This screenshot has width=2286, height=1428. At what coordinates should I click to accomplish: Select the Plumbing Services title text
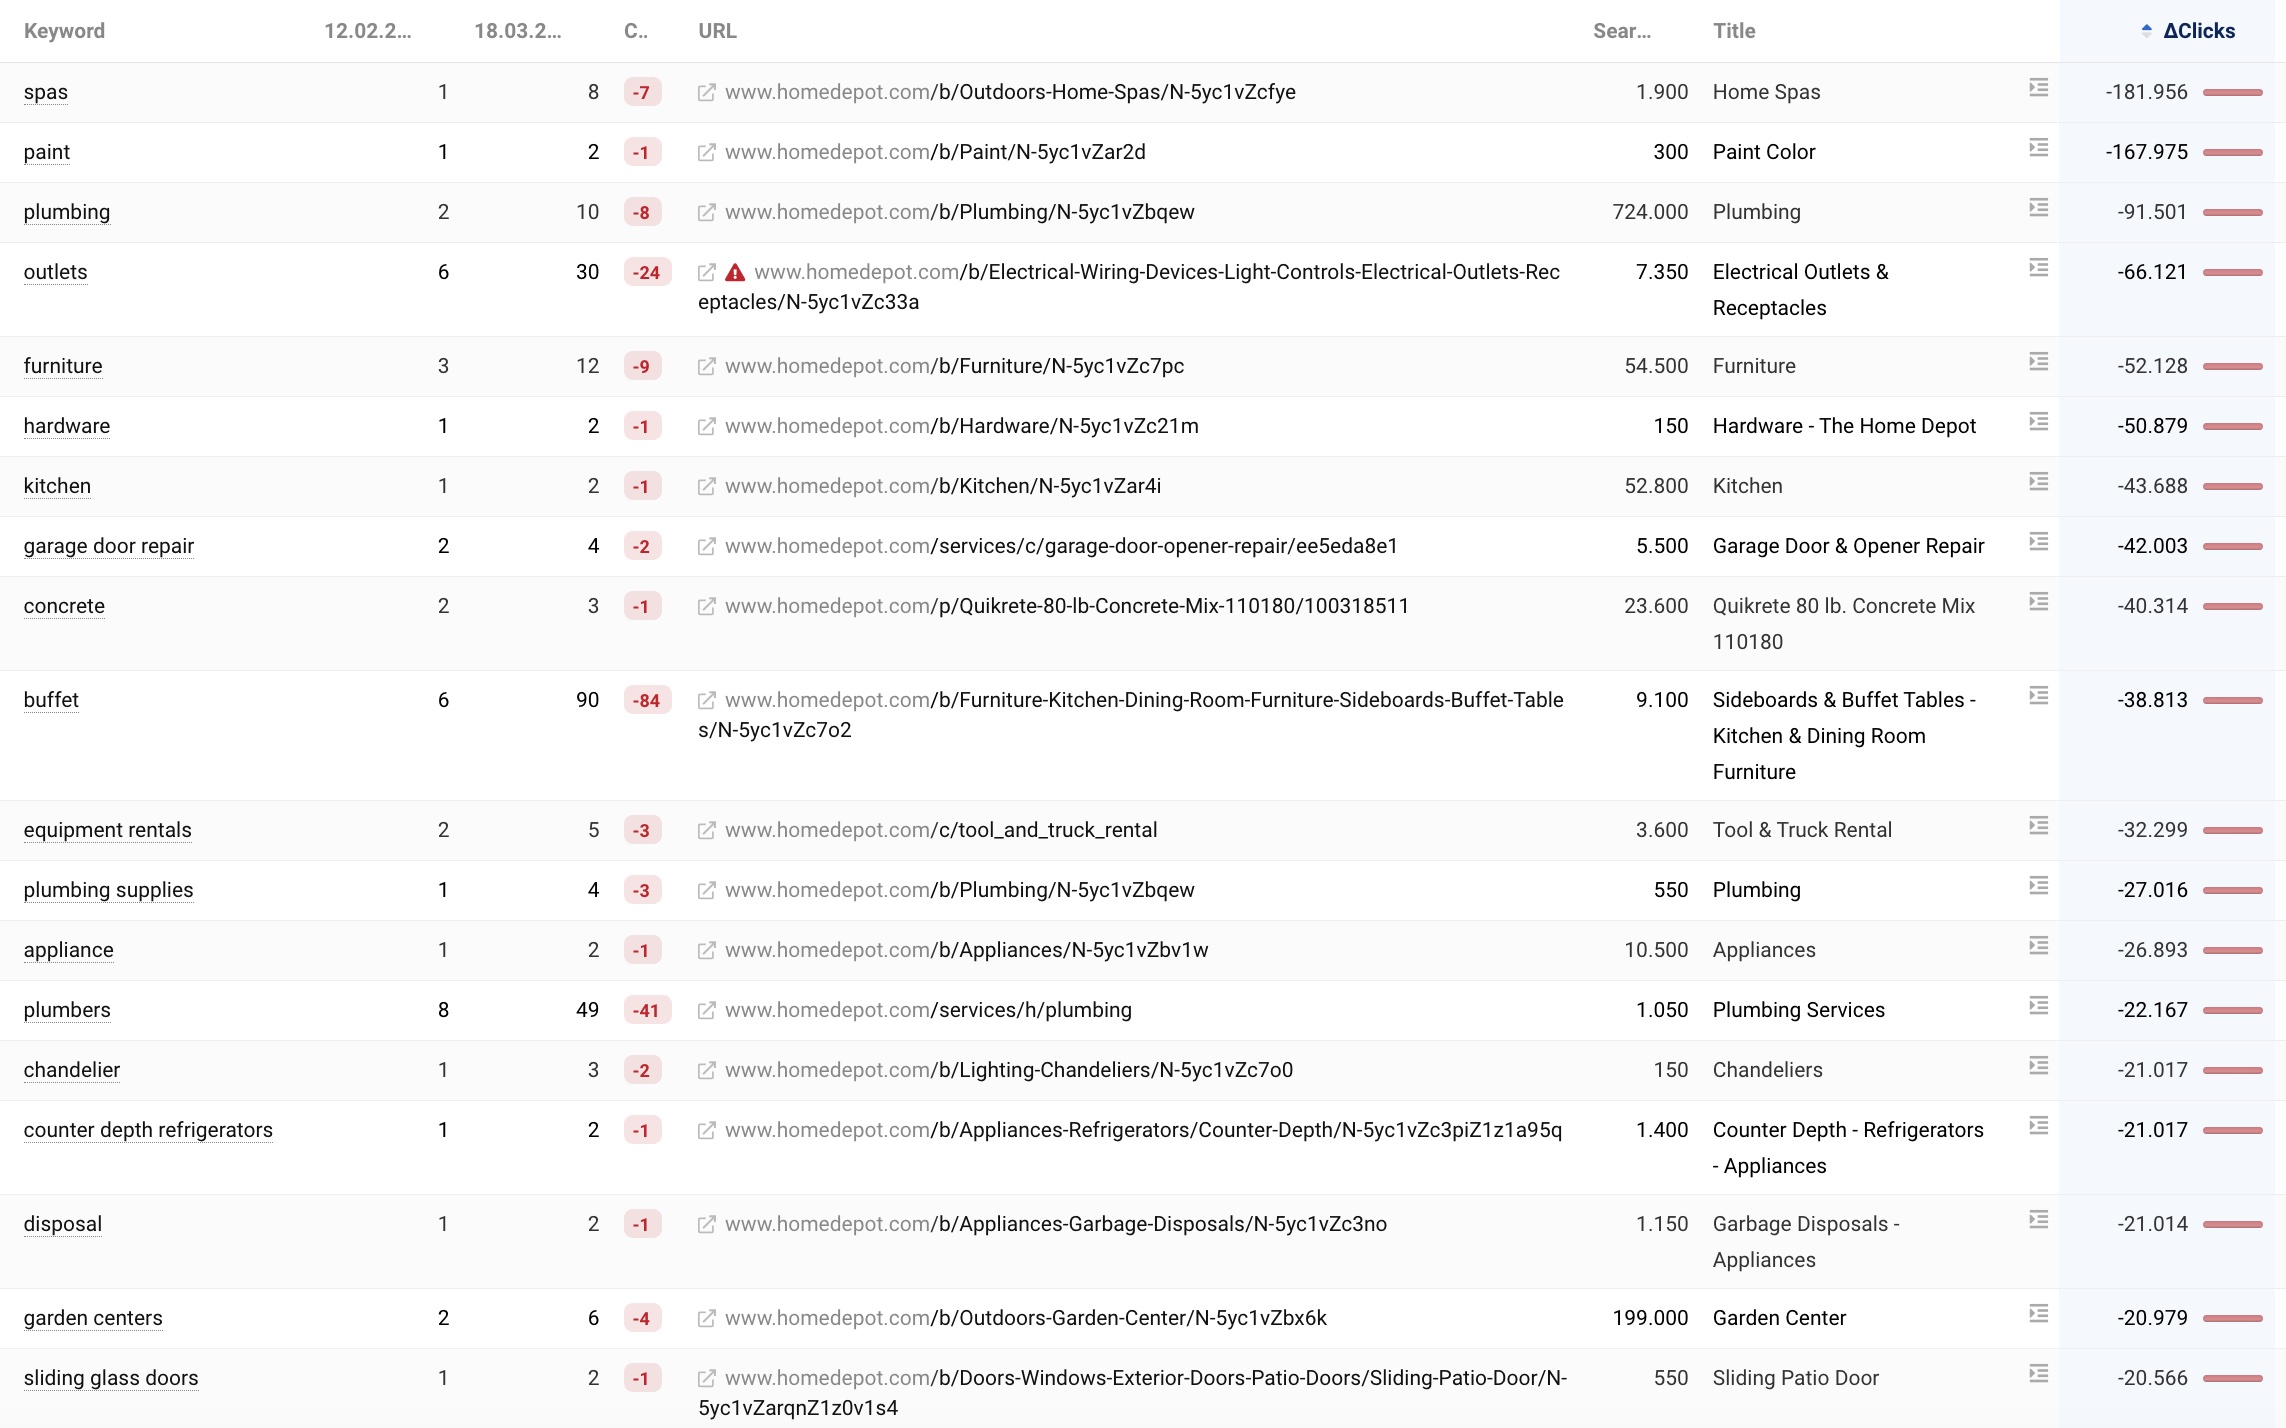1799,1010
